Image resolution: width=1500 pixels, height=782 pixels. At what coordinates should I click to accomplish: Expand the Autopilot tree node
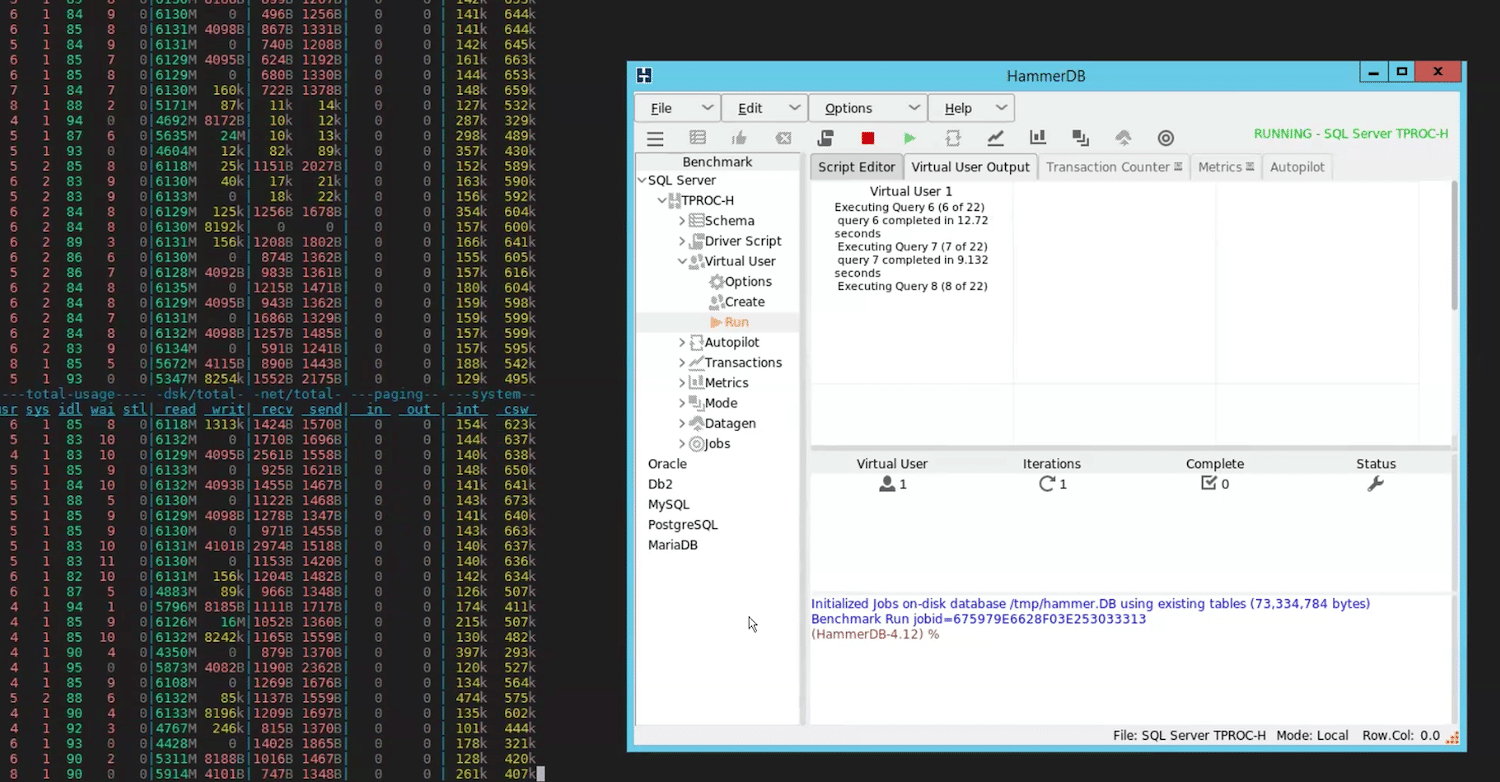tap(683, 343)
